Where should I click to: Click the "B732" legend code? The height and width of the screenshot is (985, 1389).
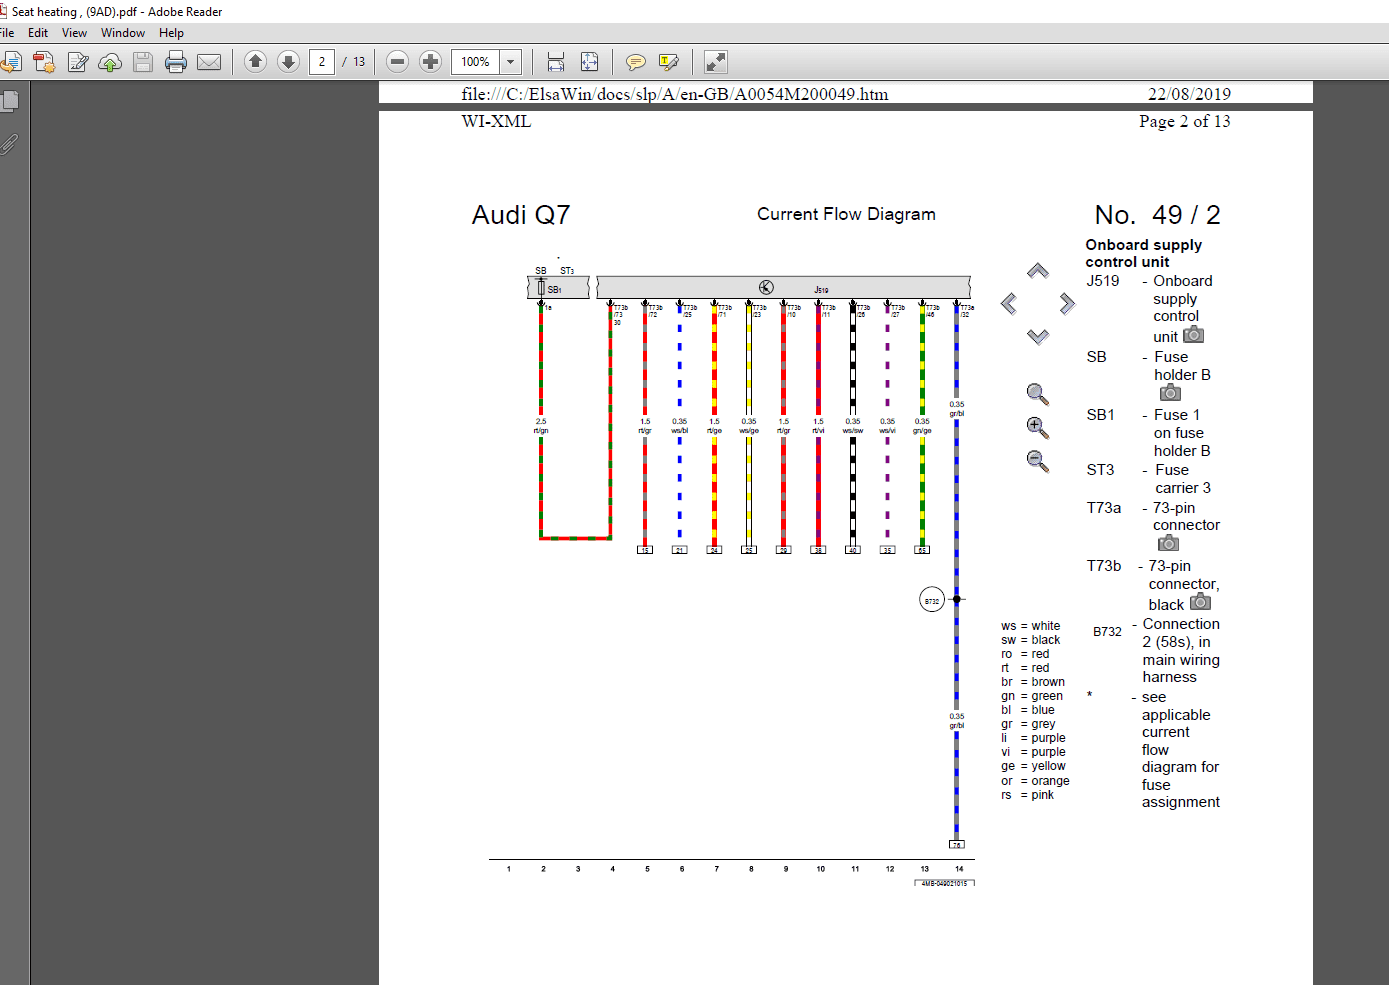pos(1107,632)
